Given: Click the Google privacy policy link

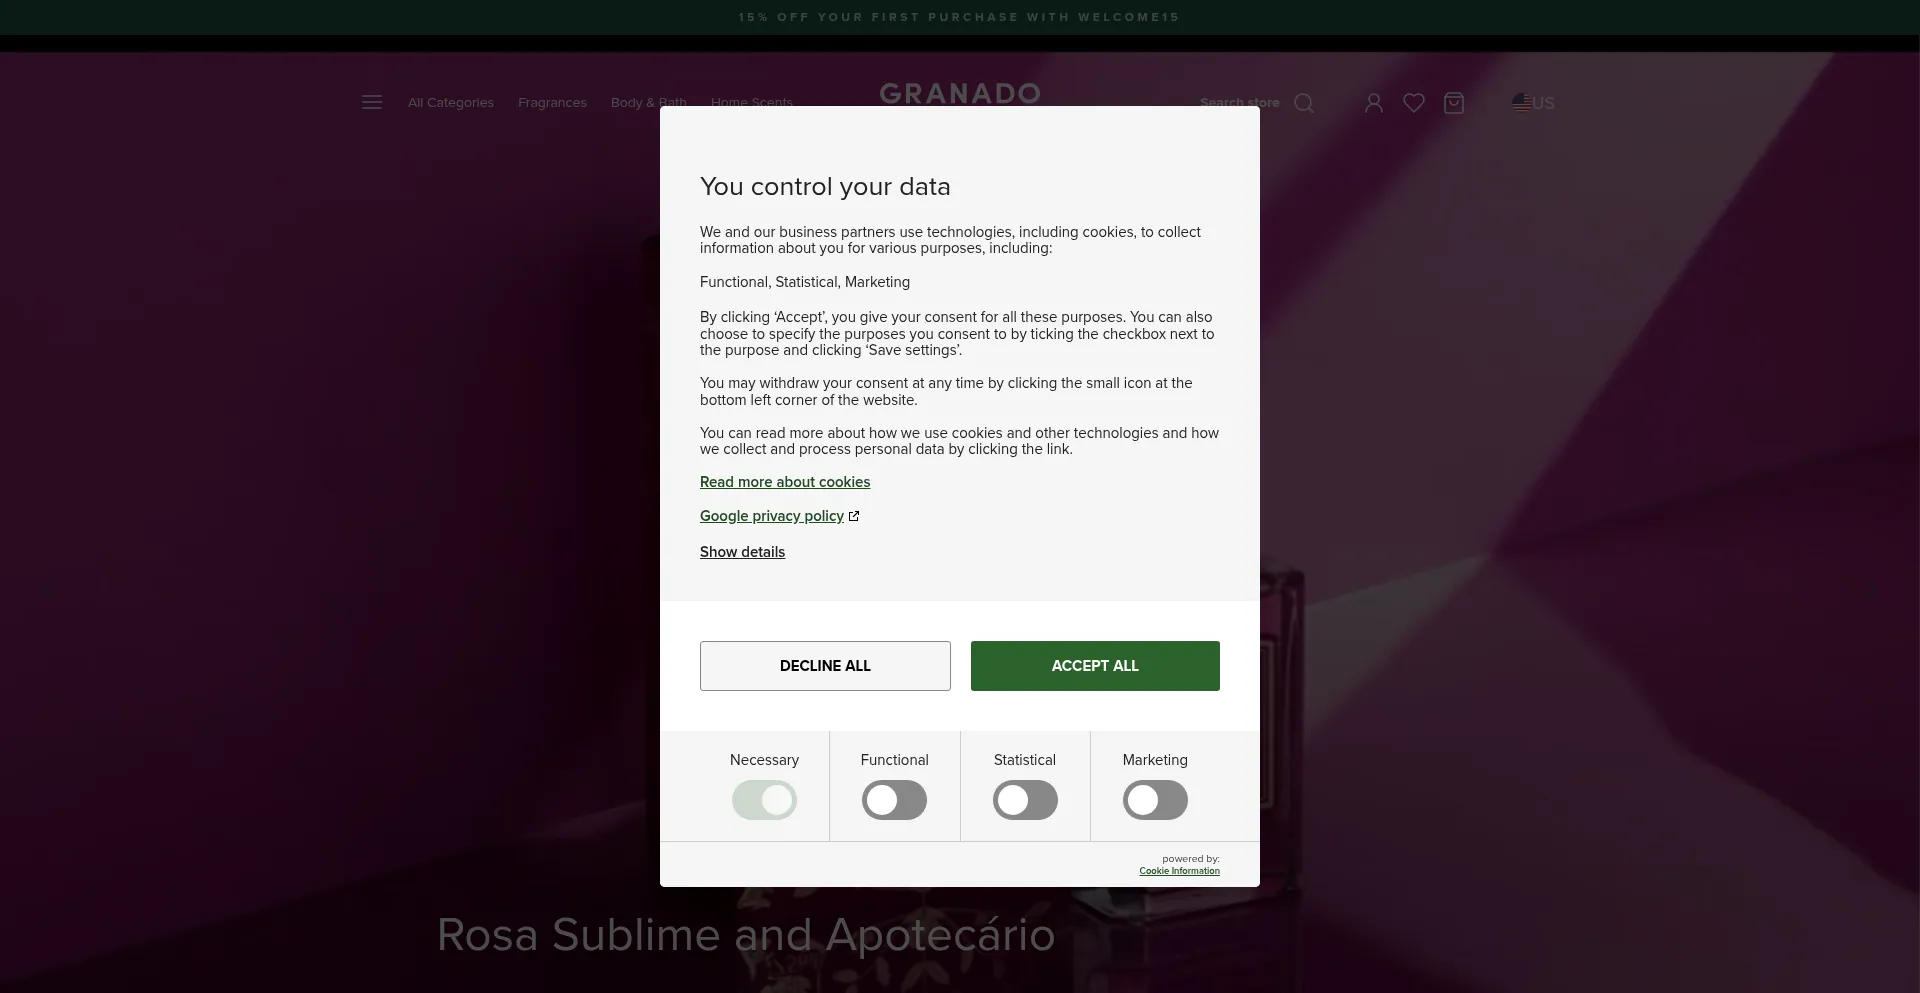Looking at the screenshot, I should click(772, 516).
